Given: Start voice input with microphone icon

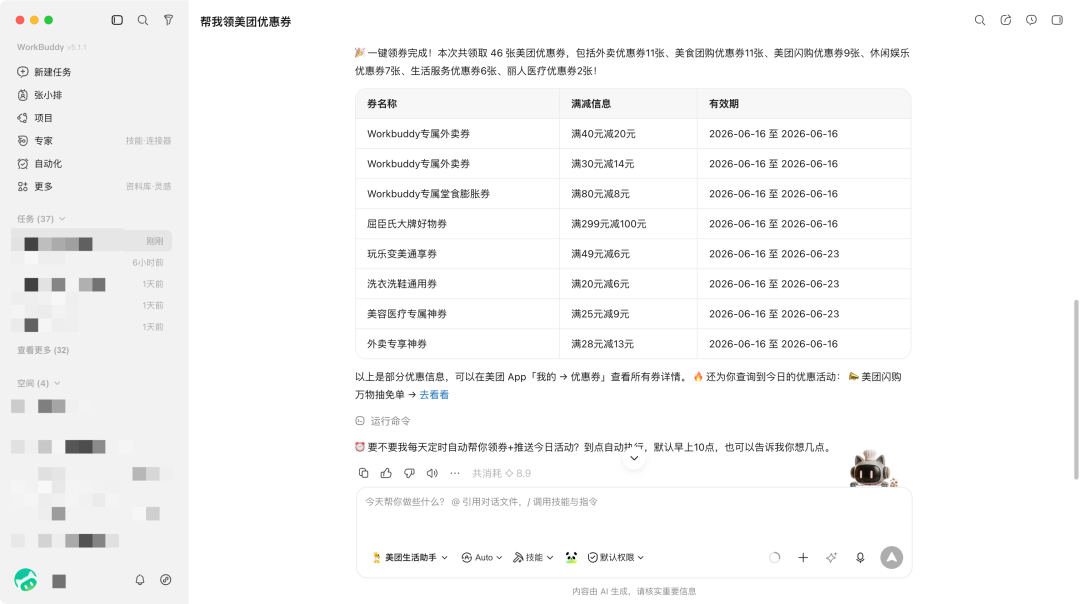Looking at the screenshot, I should (860, 557).
